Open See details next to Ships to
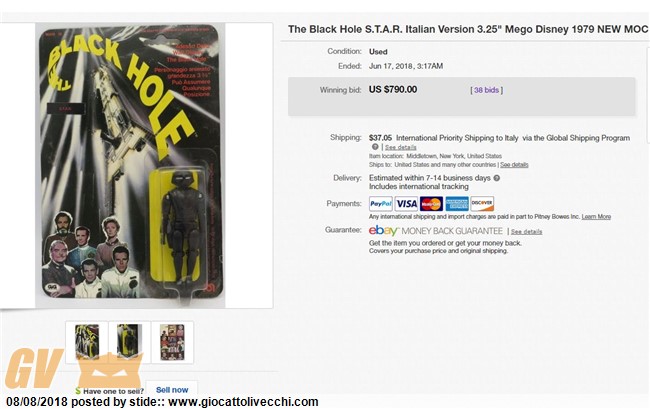The height and width of the screenshot is (409, 650). coord(514,165)
